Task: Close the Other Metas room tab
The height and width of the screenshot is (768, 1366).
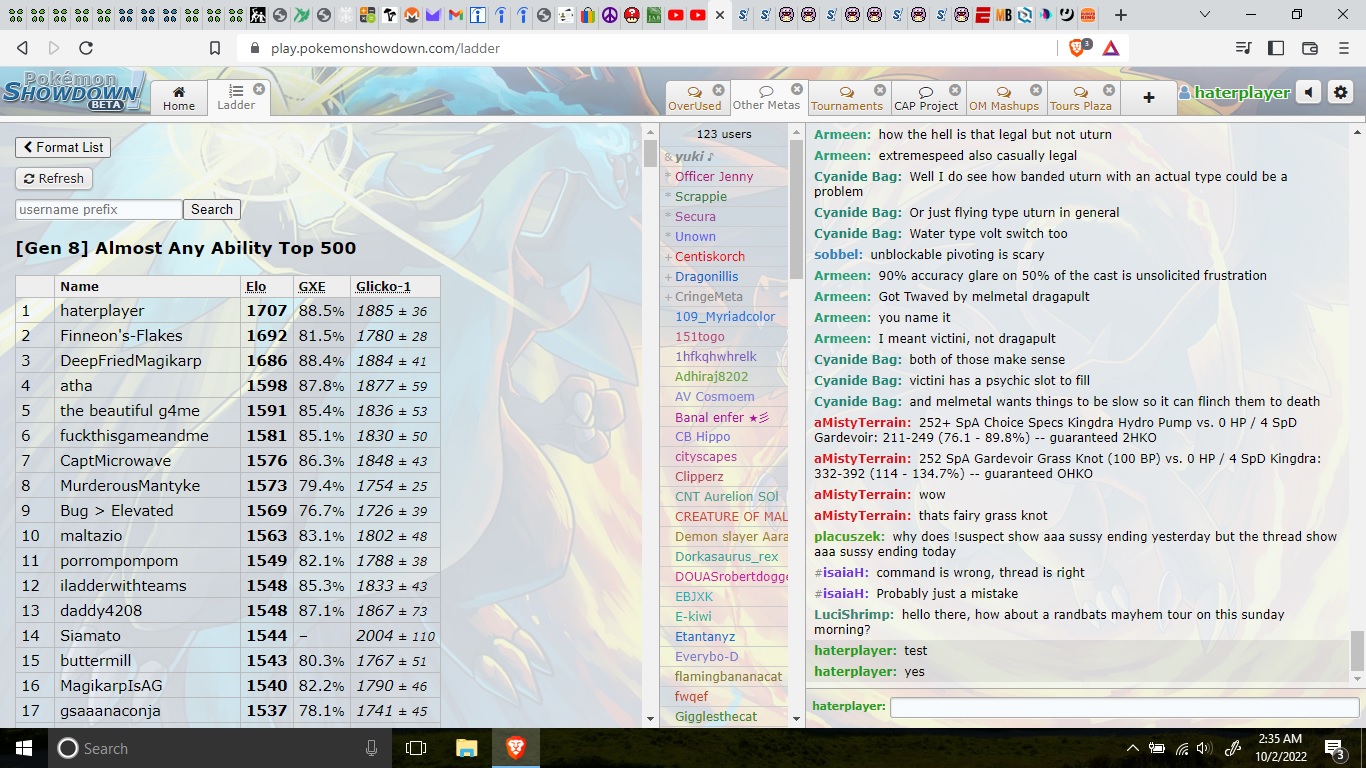Action: tap(797, 89)
